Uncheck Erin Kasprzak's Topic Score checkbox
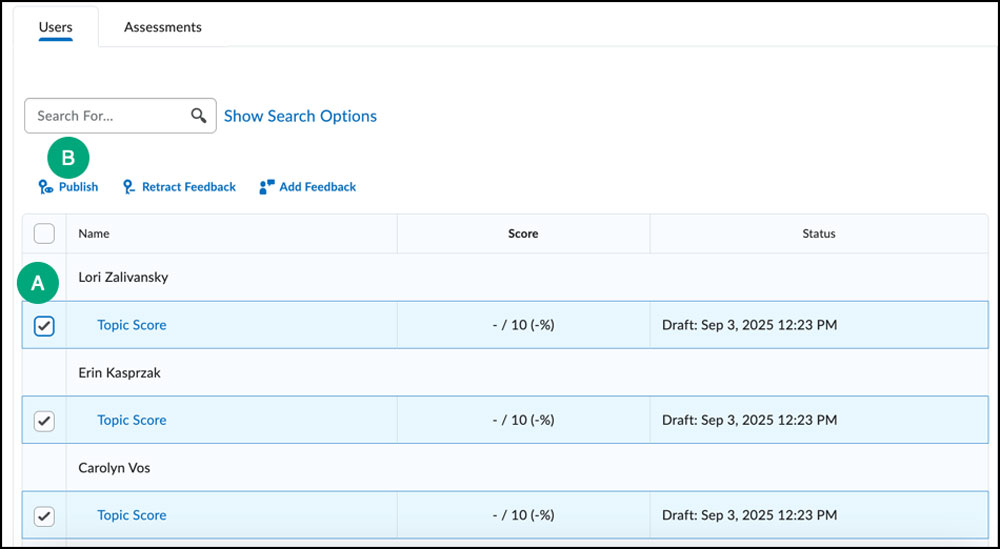Viewport: 1000px width, 549px height. 44,420
